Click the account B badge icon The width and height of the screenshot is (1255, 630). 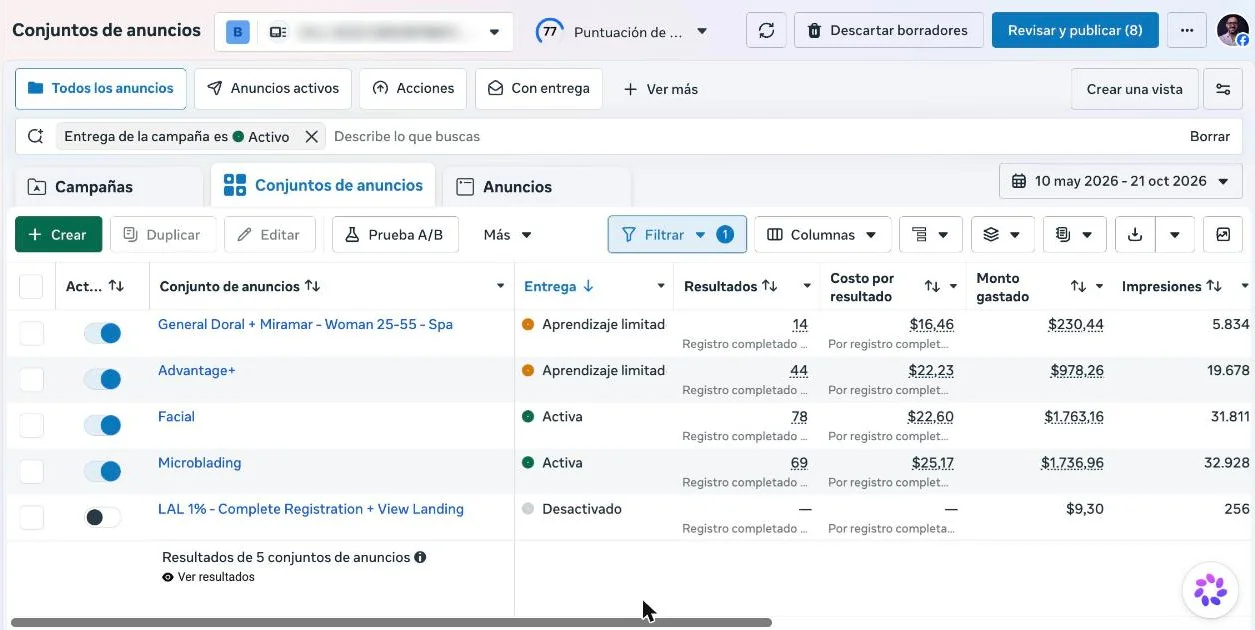pyautogui.click(x=238, y=32)
